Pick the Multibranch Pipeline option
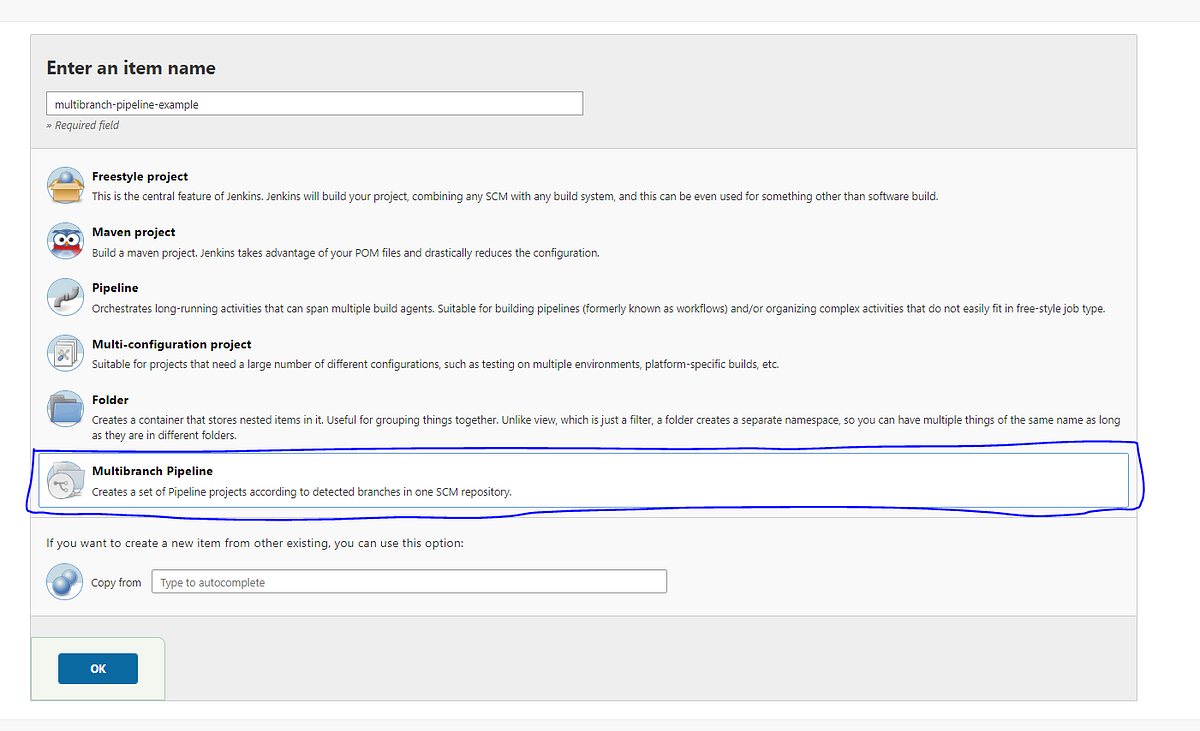Image resolution: width=1200 pixels, height=731 pixels. click(153, 471)
